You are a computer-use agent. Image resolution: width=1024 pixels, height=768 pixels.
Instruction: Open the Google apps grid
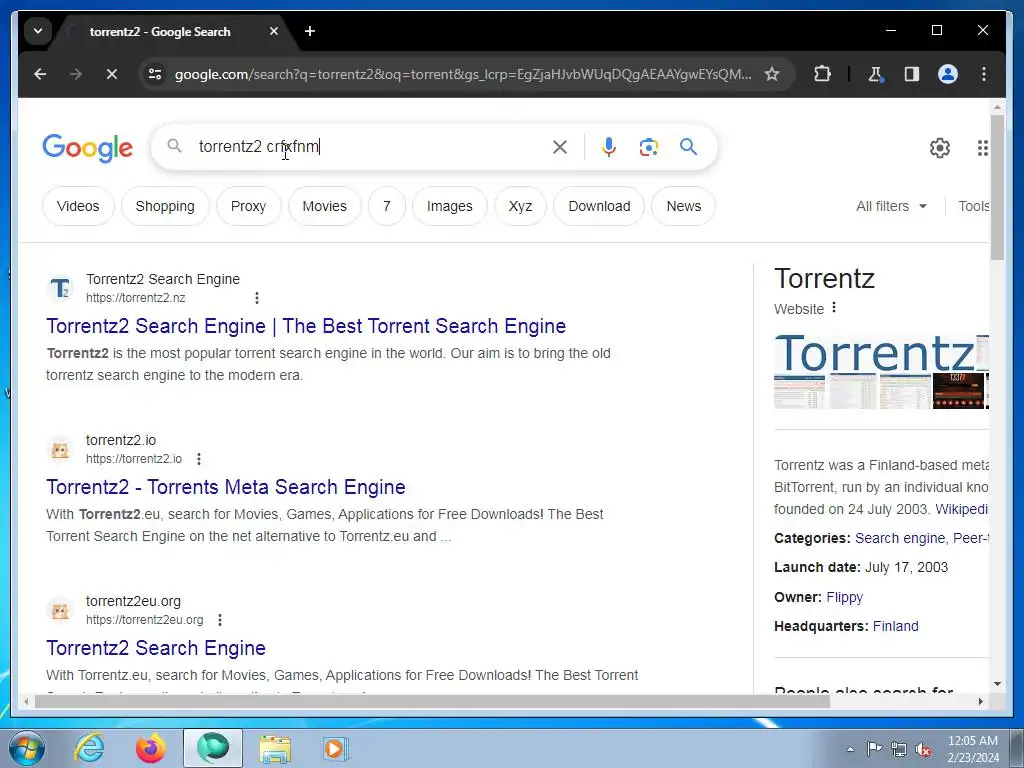click(x=982, y=148)
